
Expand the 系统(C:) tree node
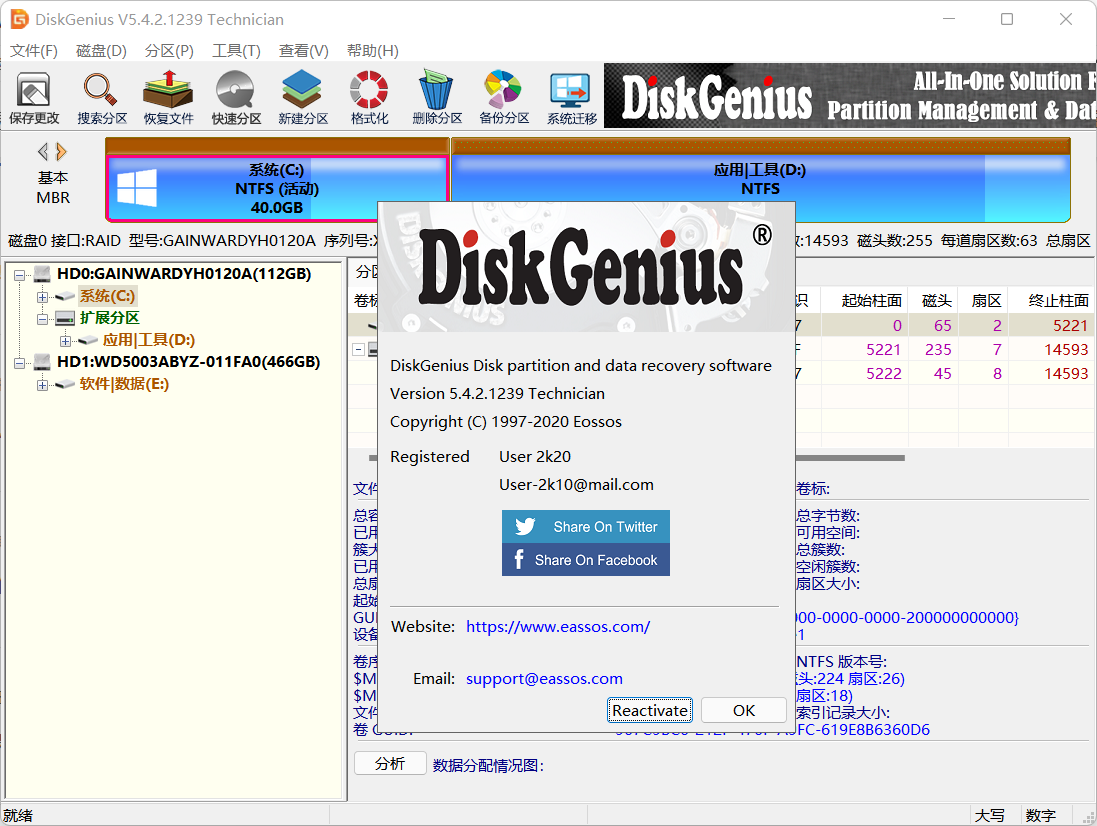pyautogui.click(x=43, y=297)
